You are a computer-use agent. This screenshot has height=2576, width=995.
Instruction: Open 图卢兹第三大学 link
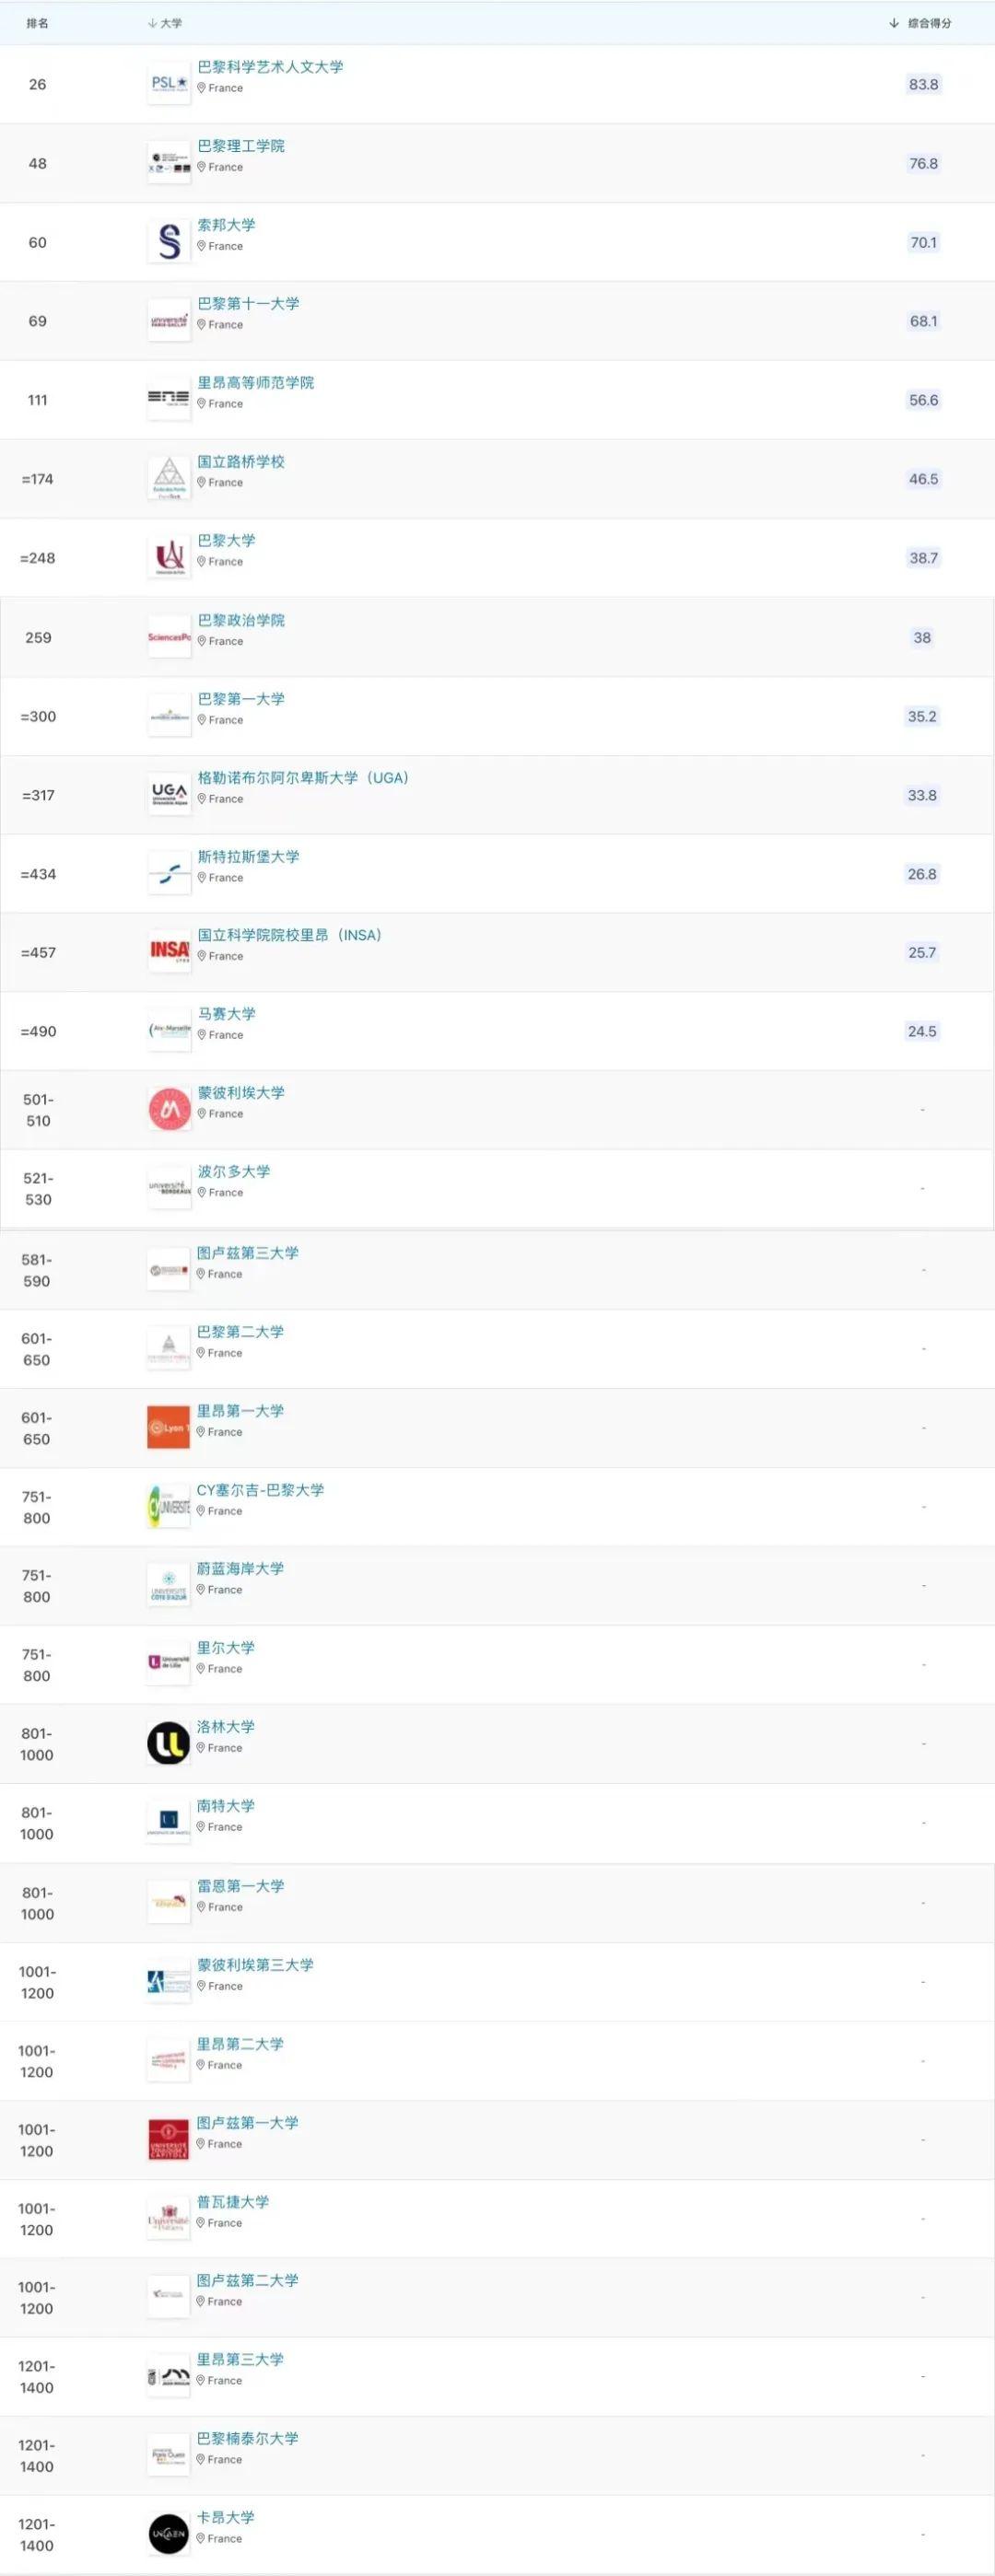[x=248, y=1253]
